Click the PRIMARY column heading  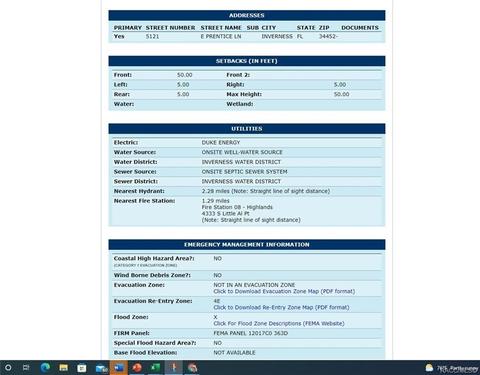pos(128,28)
